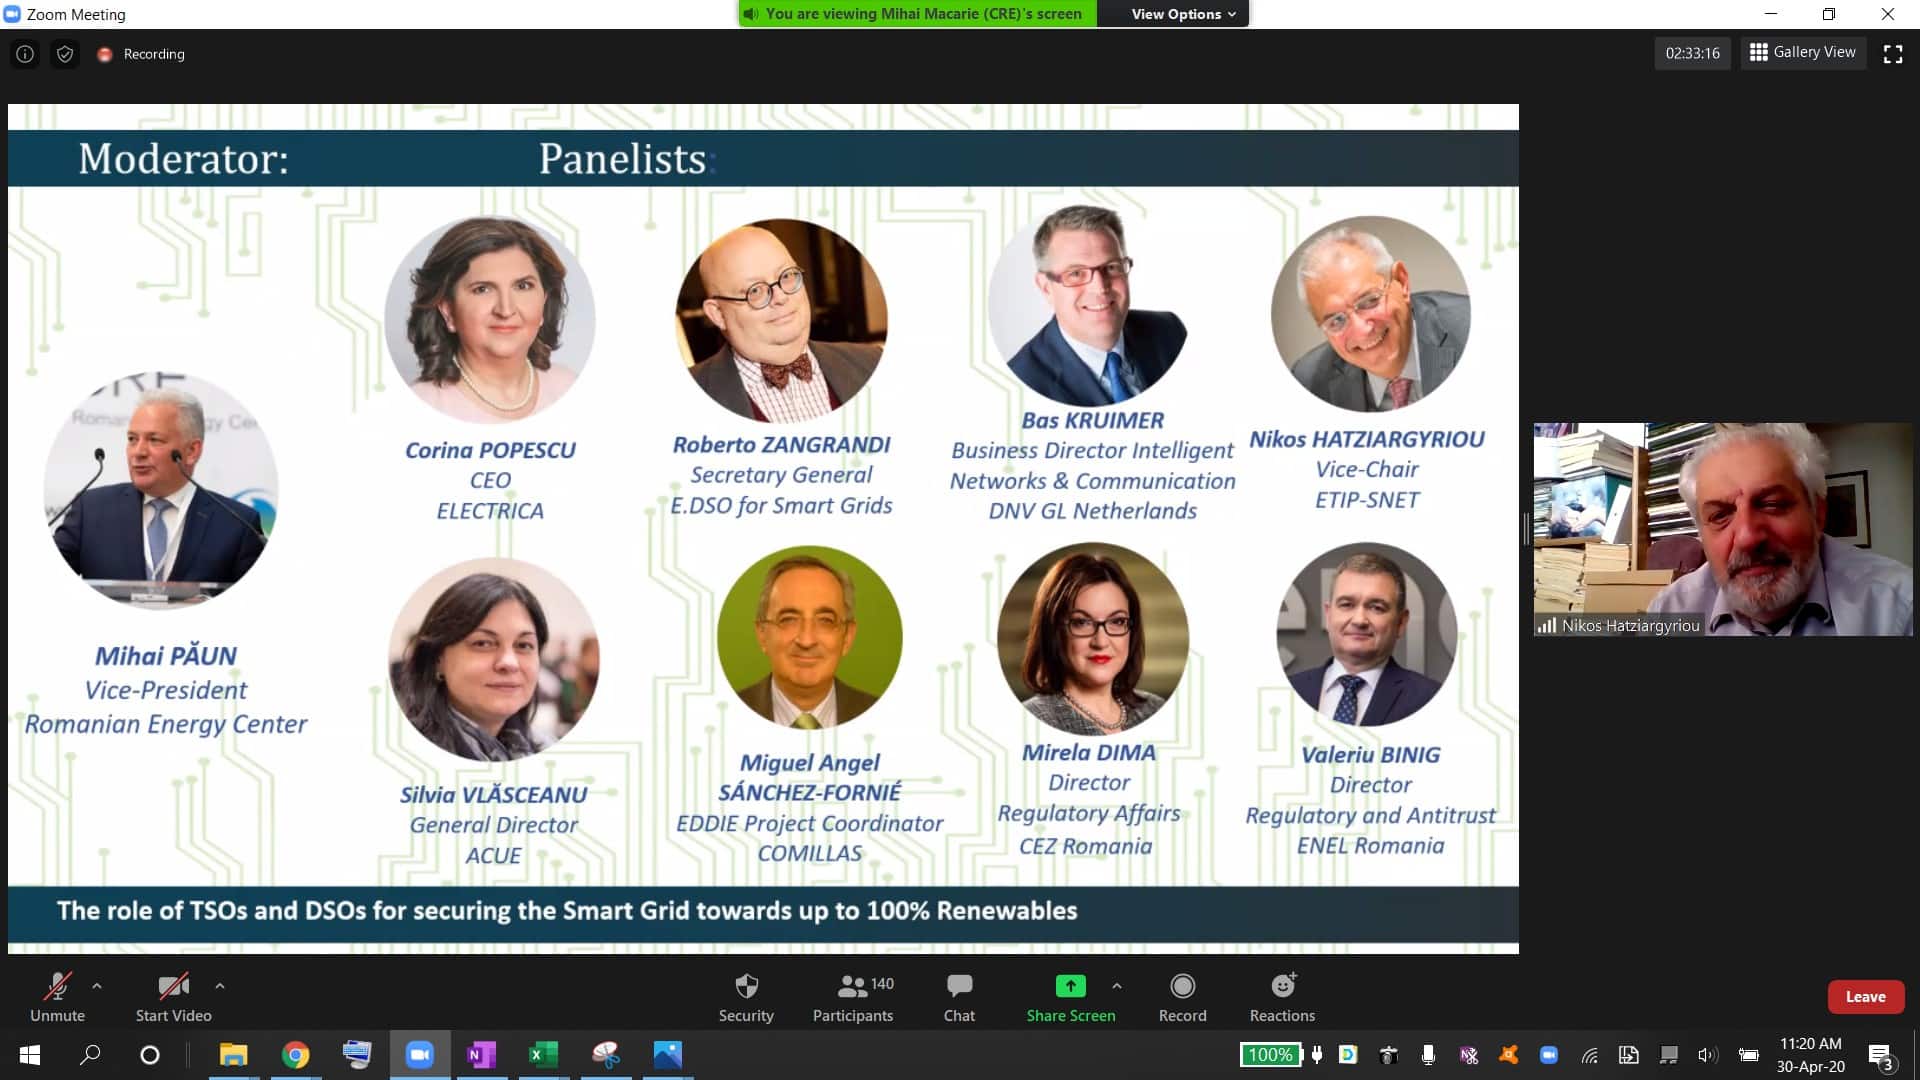Click the 100% battery indicator

[1270, 1055]
